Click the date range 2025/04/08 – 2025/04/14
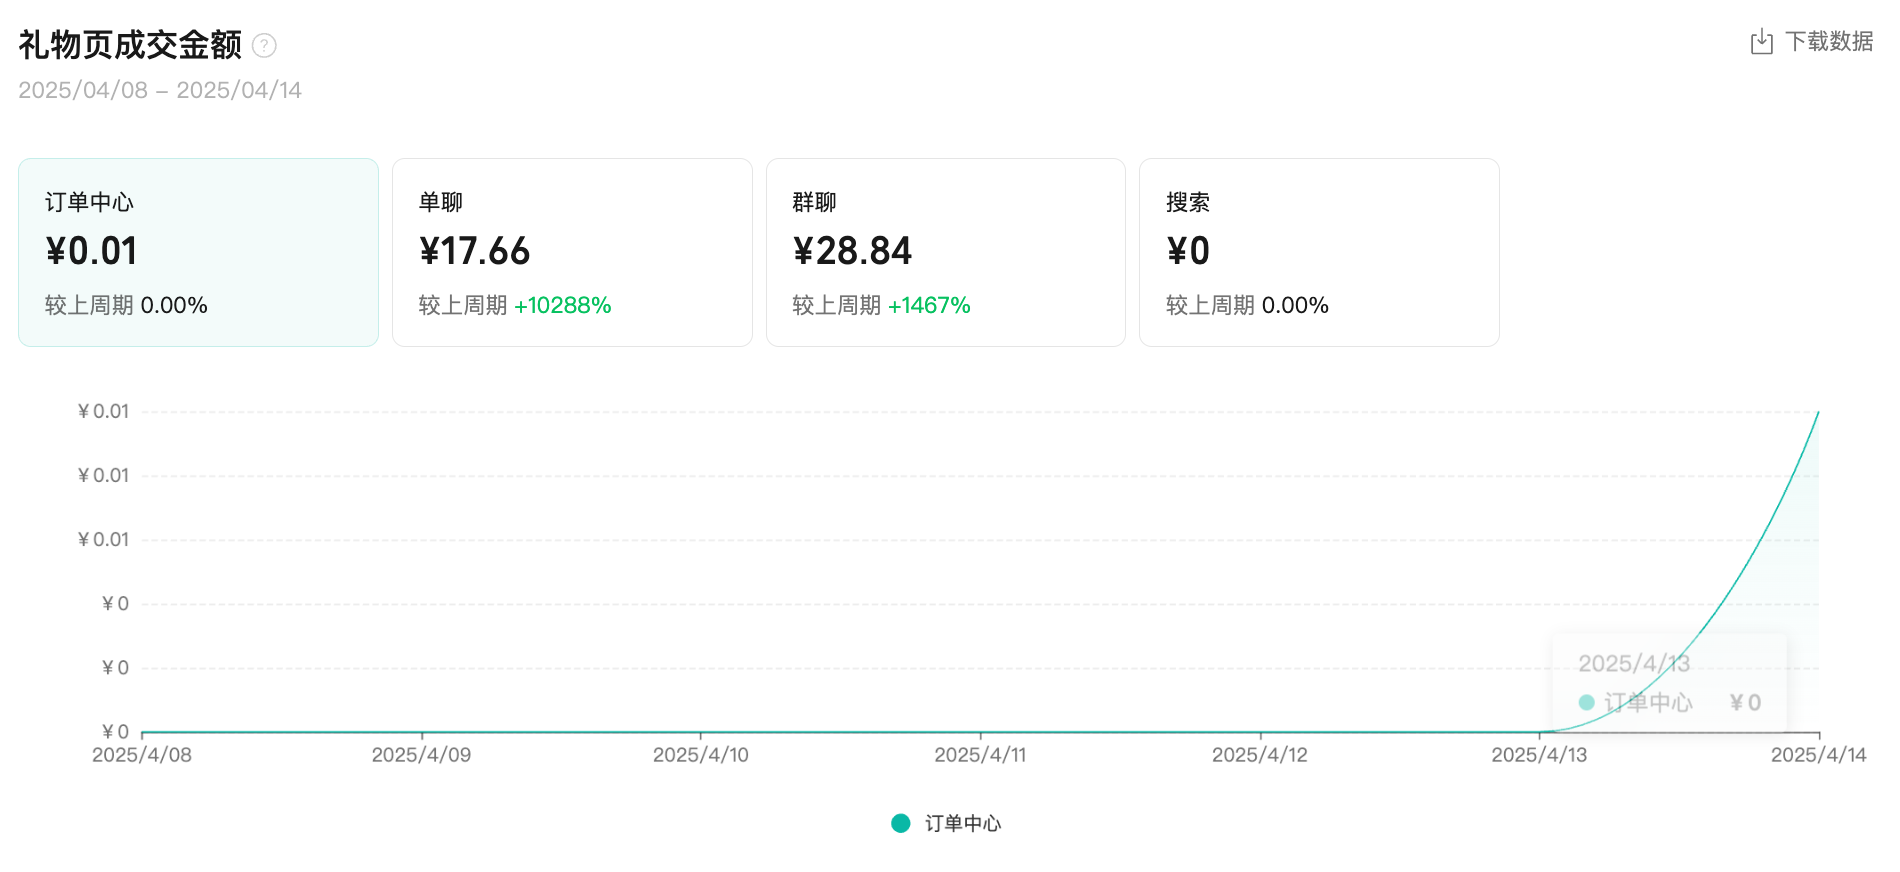This screenshot has height=872, width=1900. point(160,90)
